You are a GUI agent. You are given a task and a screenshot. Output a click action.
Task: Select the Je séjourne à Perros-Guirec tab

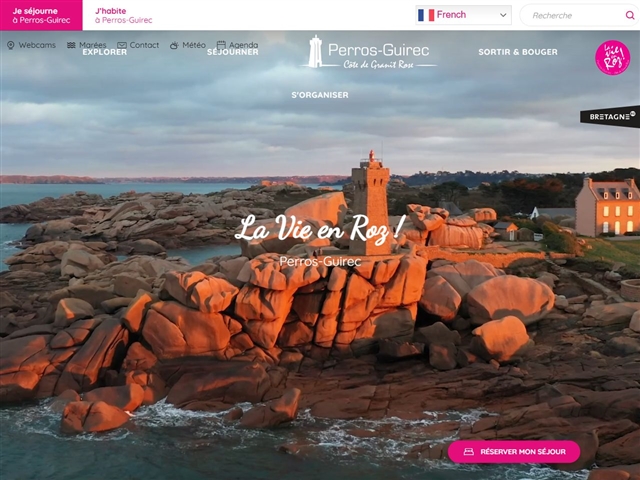coord(41,15)
